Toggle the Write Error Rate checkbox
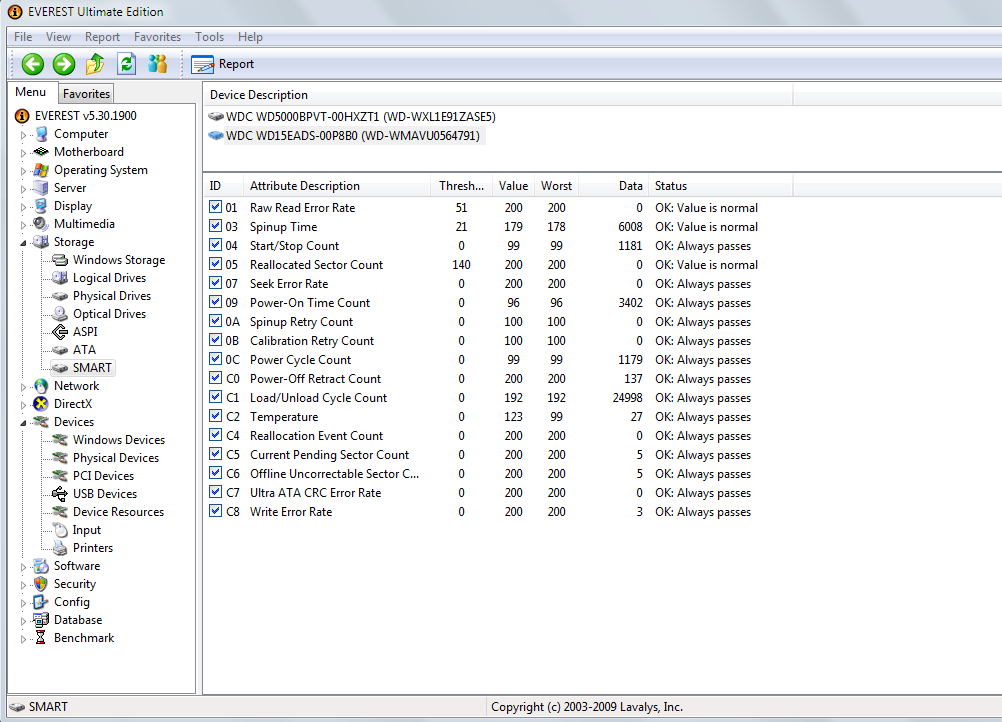 point(216,512)
